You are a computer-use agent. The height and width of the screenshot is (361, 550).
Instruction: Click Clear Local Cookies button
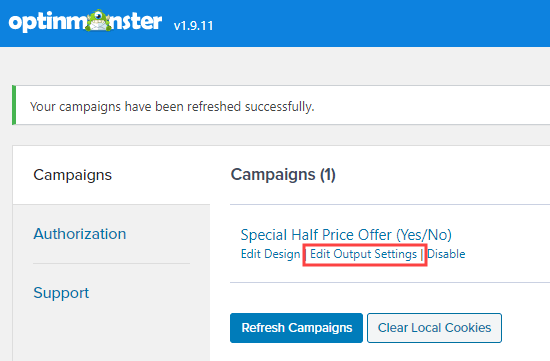pos(434,328)
